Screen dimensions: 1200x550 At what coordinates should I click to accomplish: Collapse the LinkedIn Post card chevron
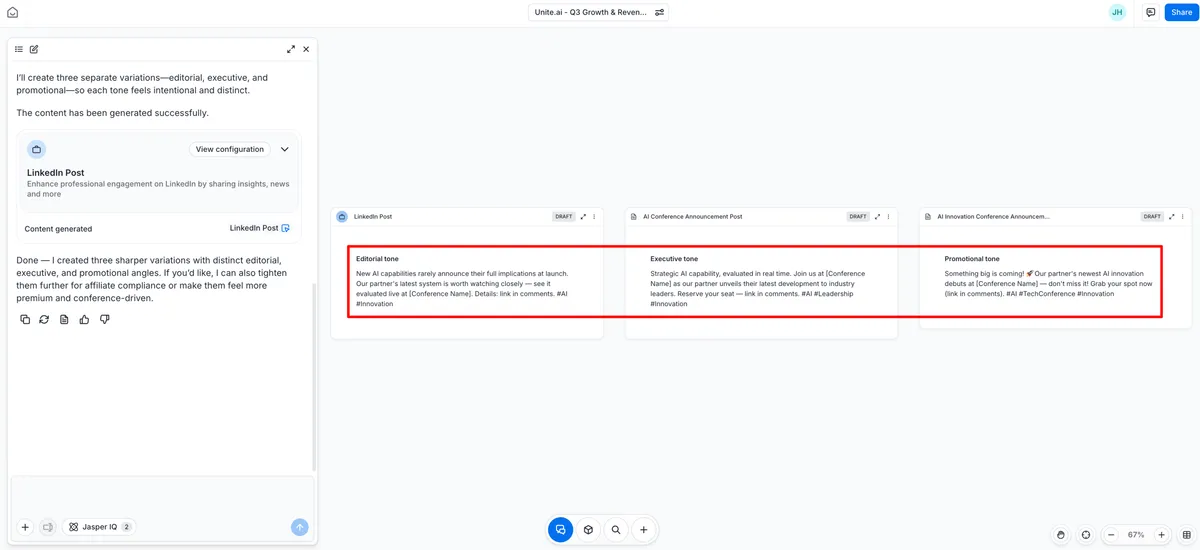click(285, 149)
